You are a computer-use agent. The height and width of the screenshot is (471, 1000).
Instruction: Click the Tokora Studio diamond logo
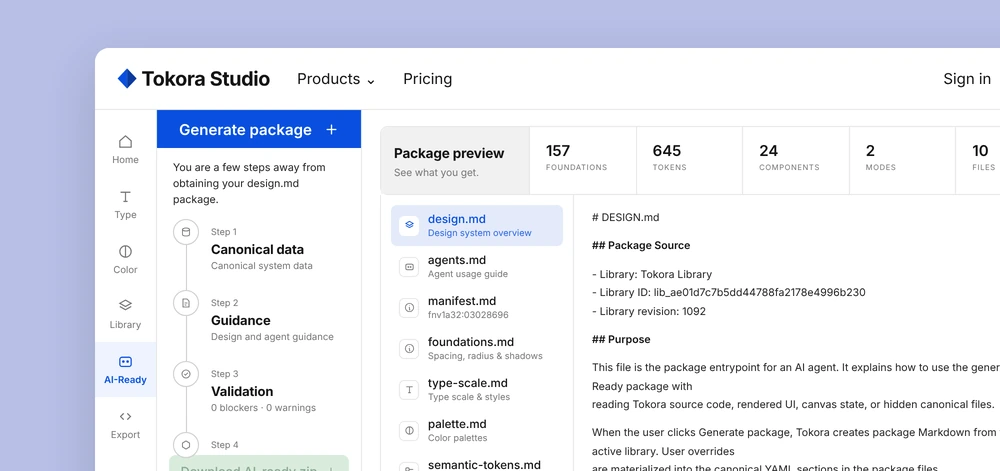127,78
